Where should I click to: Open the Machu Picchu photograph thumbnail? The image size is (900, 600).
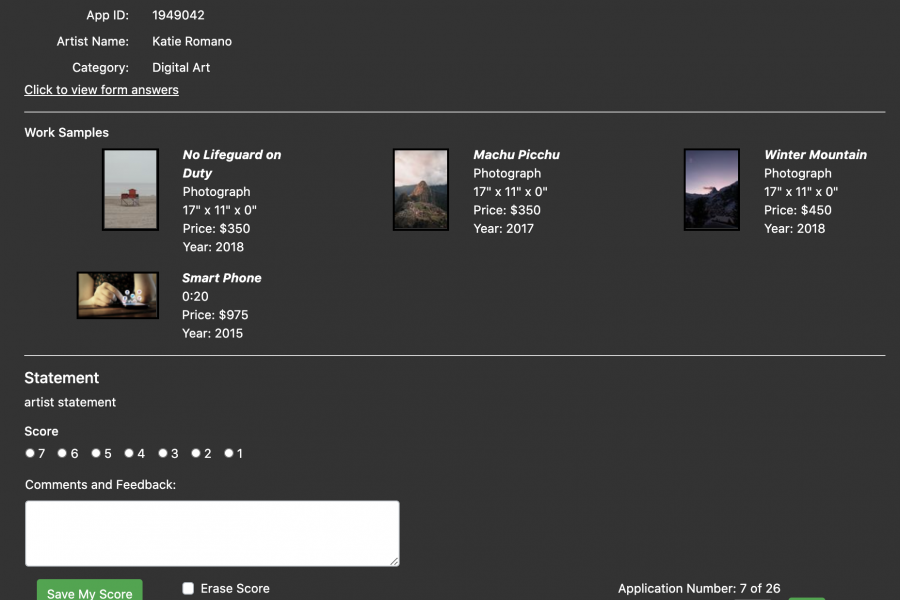click(x=421, y=189)
